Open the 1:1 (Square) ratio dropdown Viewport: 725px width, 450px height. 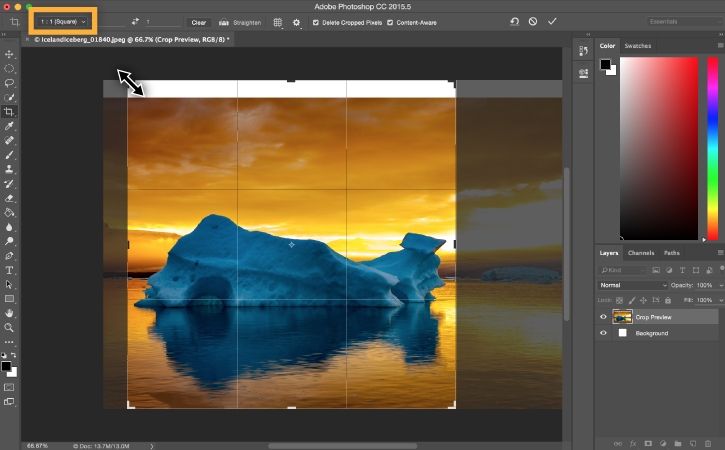click(x=63, y=20)
